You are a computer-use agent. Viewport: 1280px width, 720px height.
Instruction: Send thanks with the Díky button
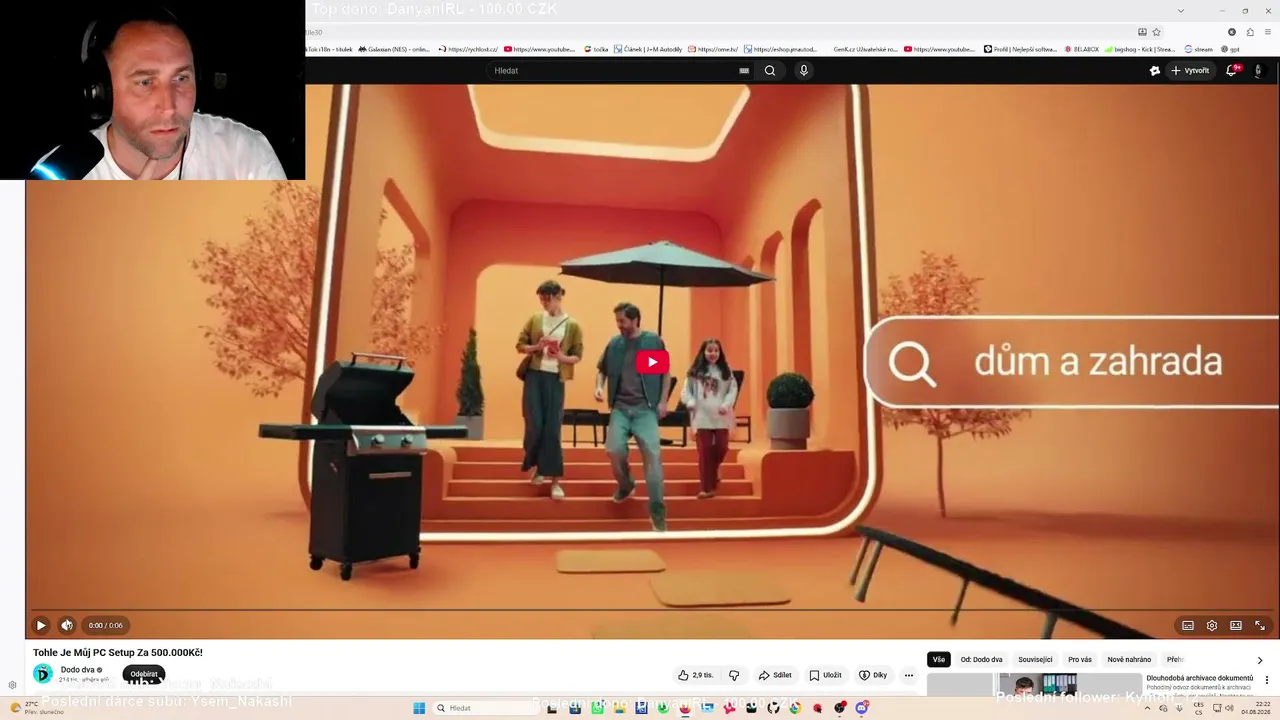coord(873,675)
